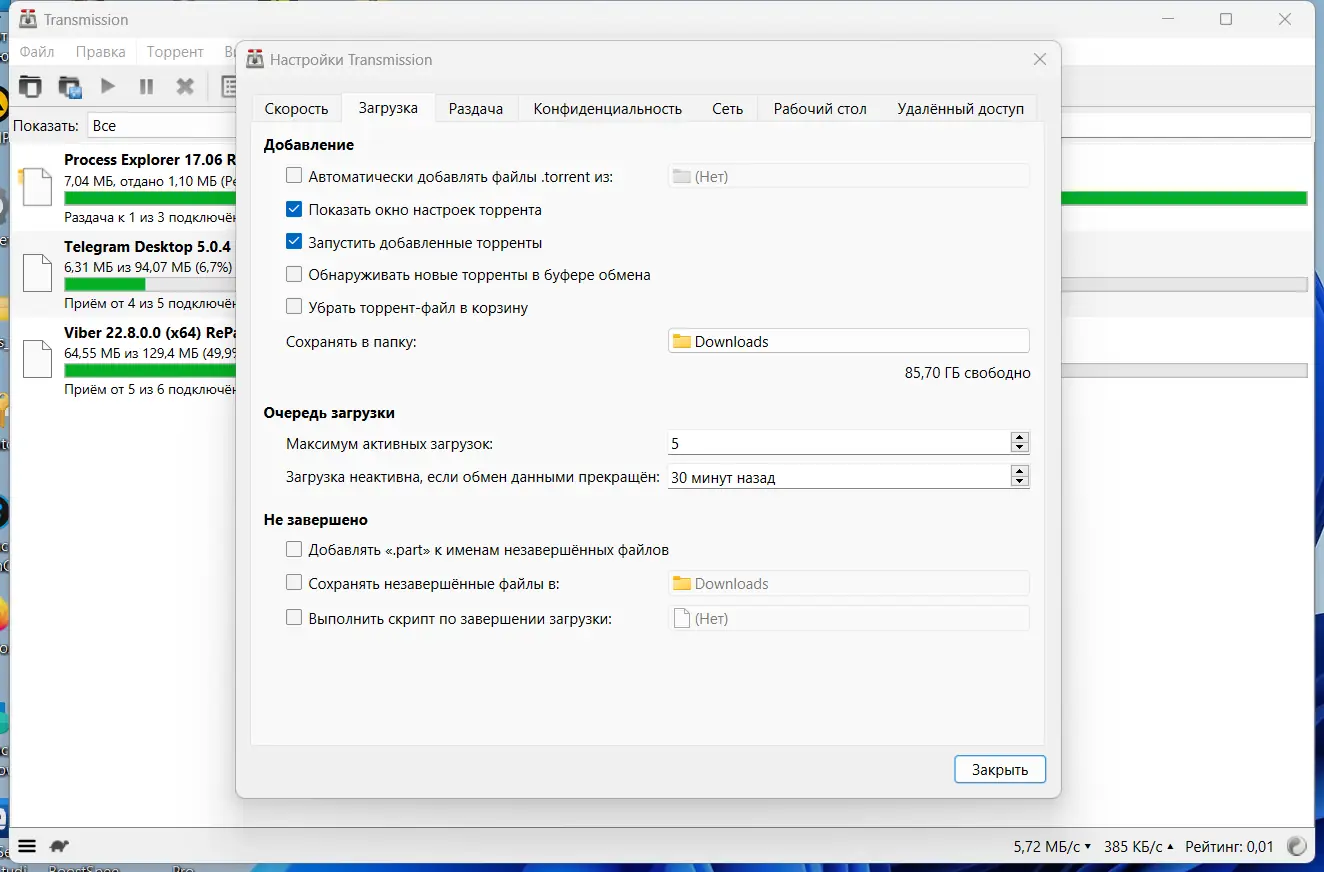The height and width of the screenshot is (872, 1324).
Task: Decrease maximum active downloads with down arrow
Action: 1020,448
